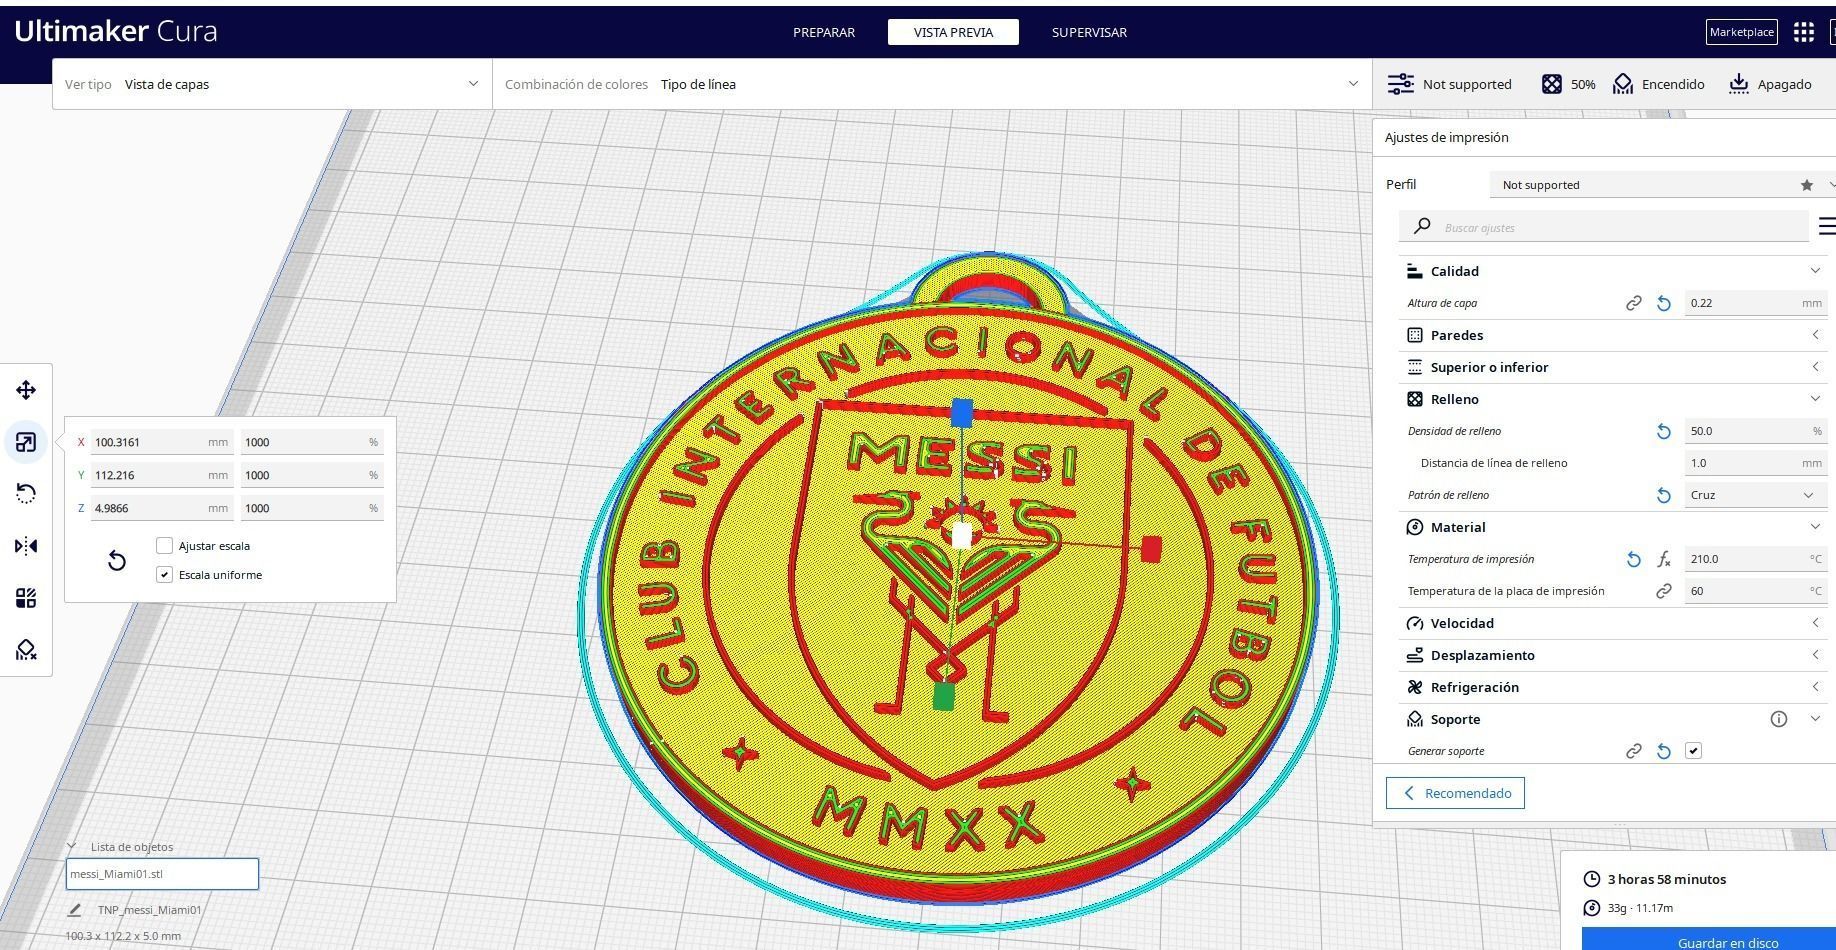Click the green scale handle on the model
Image resolution: width=1836 pixels, height=950 pixels.
pos(943,696)
